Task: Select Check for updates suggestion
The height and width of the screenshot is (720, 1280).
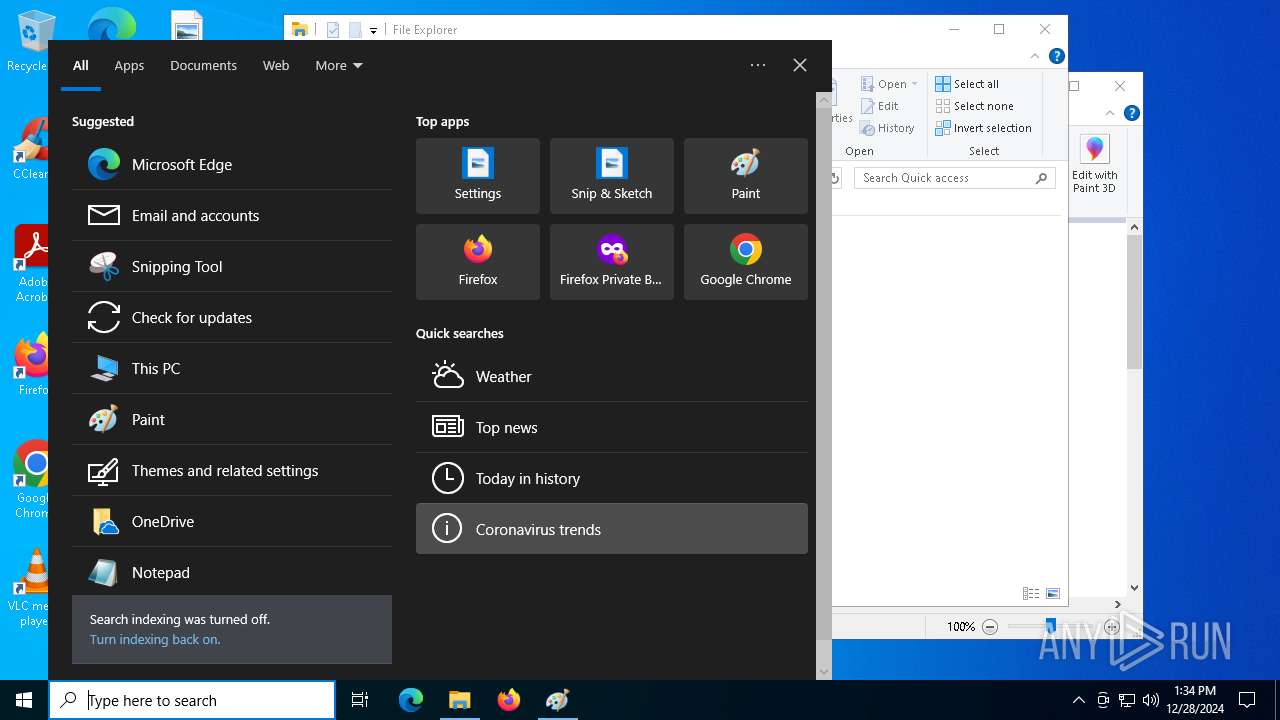Action: click(232, 317)
